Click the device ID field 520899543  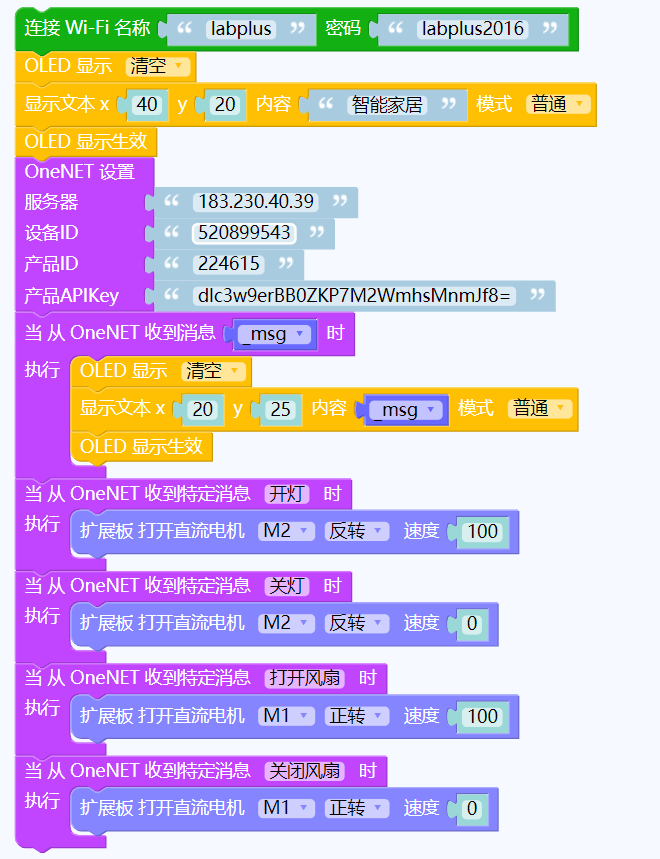coord(244,233)
